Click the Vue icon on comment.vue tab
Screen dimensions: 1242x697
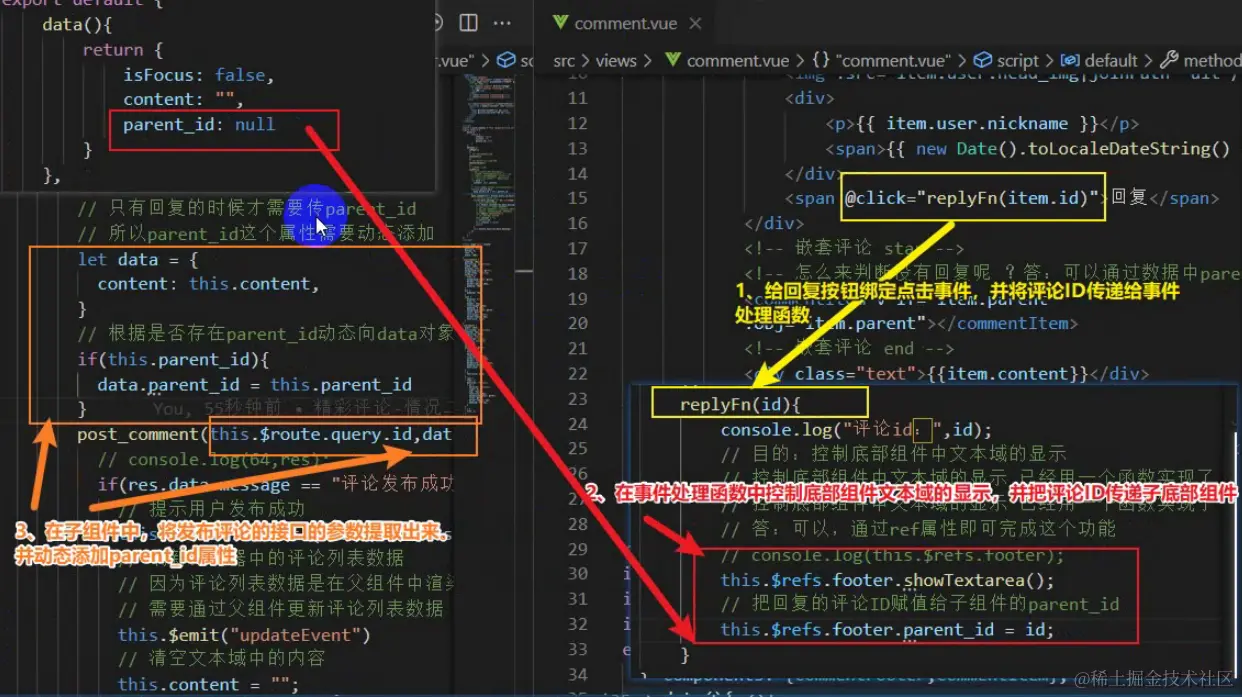[560, 22]
